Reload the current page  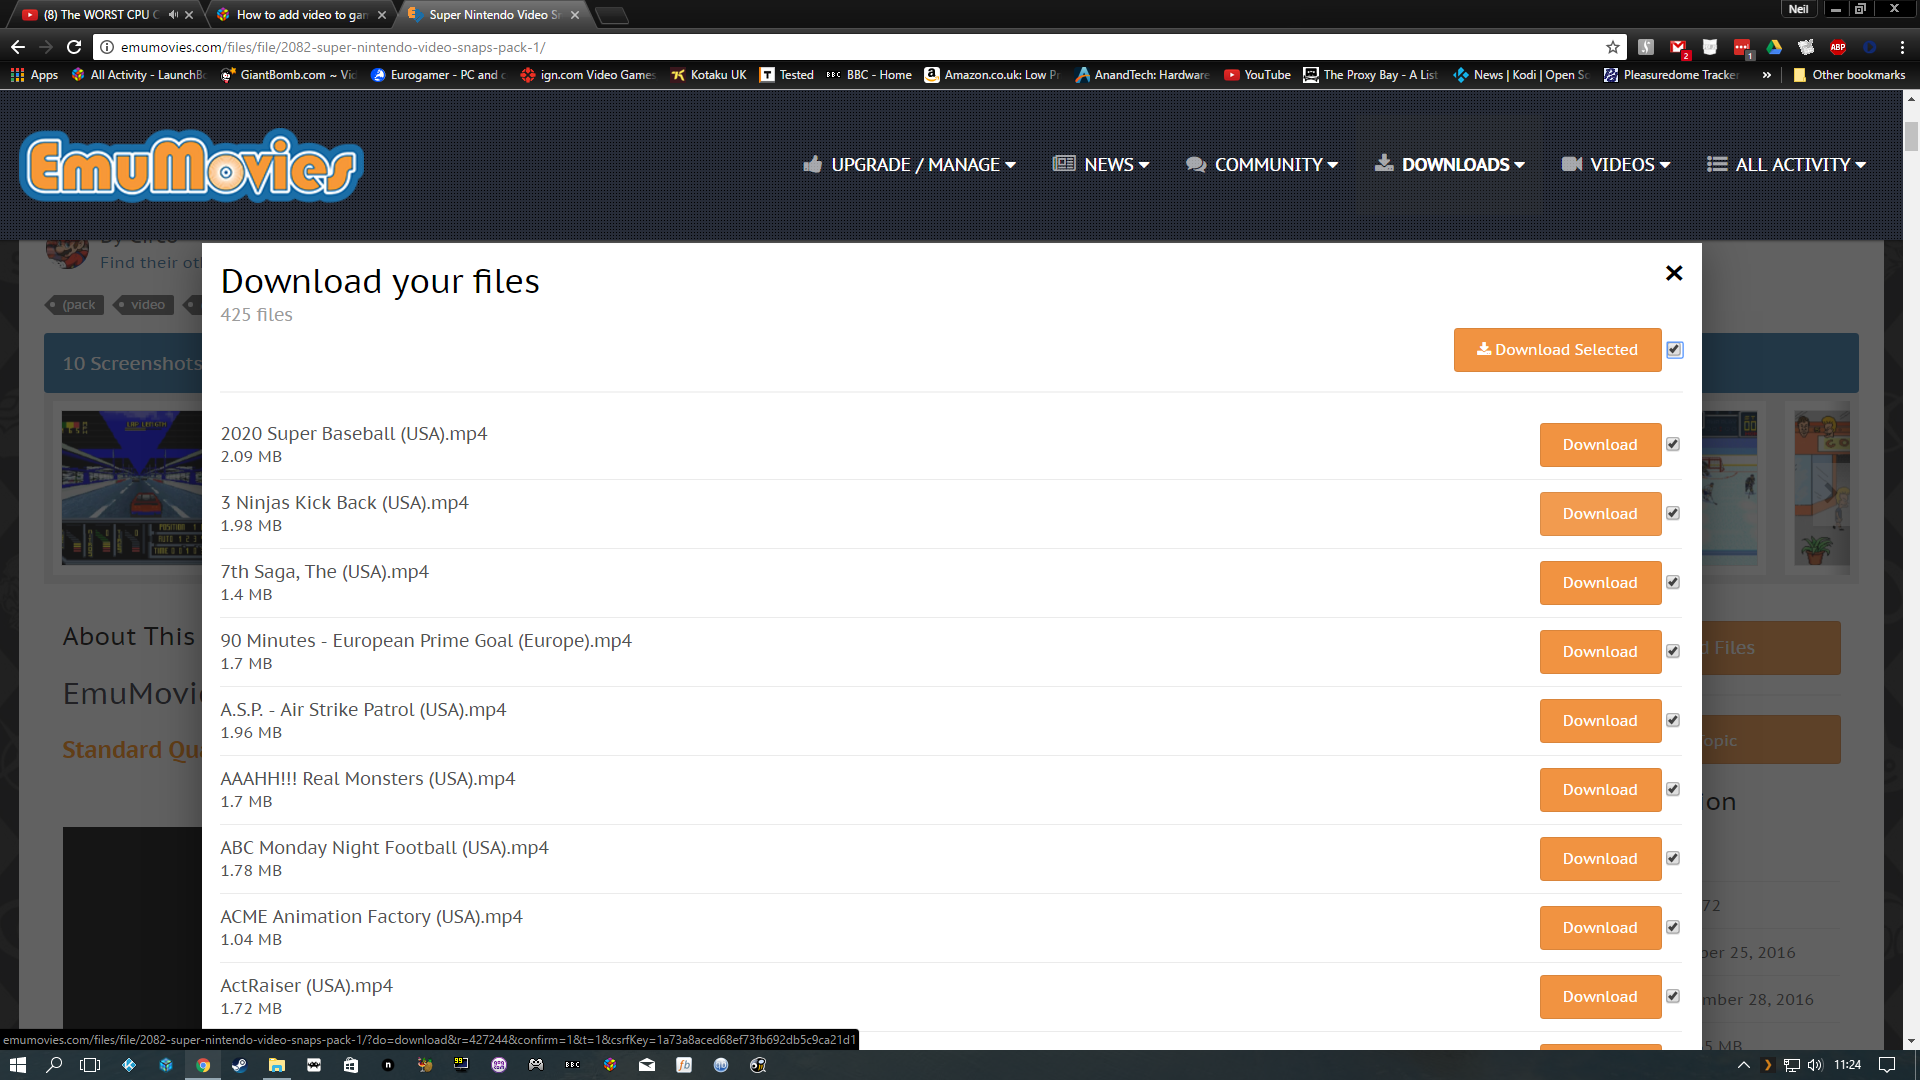point(74,47)
